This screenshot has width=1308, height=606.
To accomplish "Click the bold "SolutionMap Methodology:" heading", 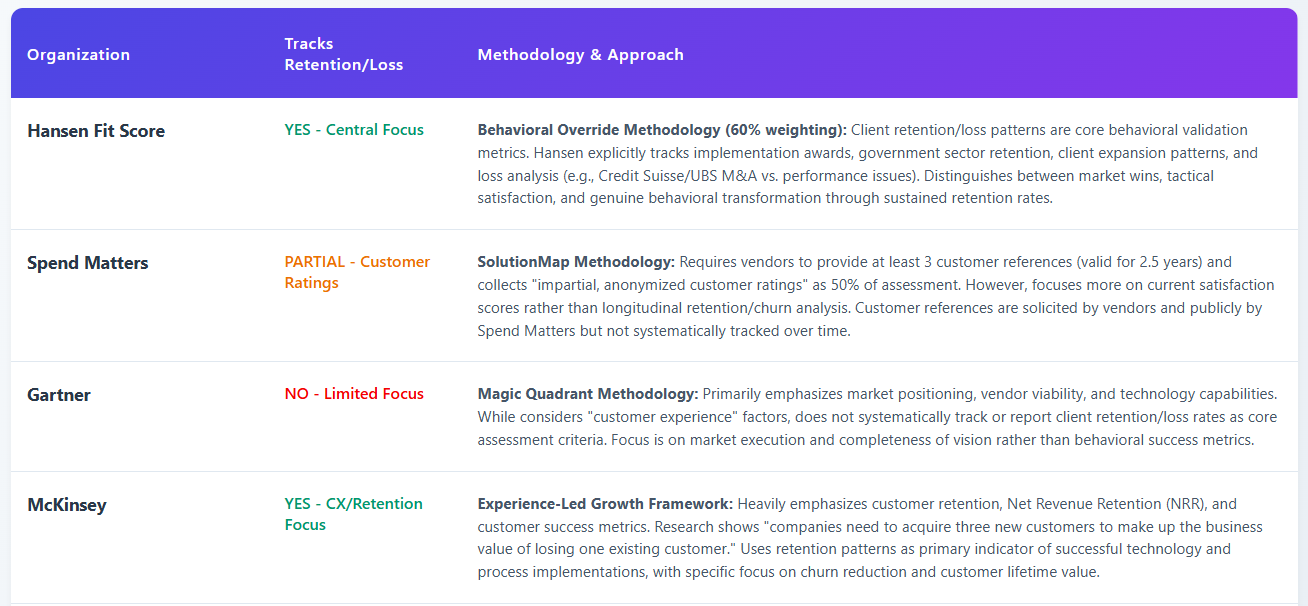I will pyautogui.click(x=576, y=262).
